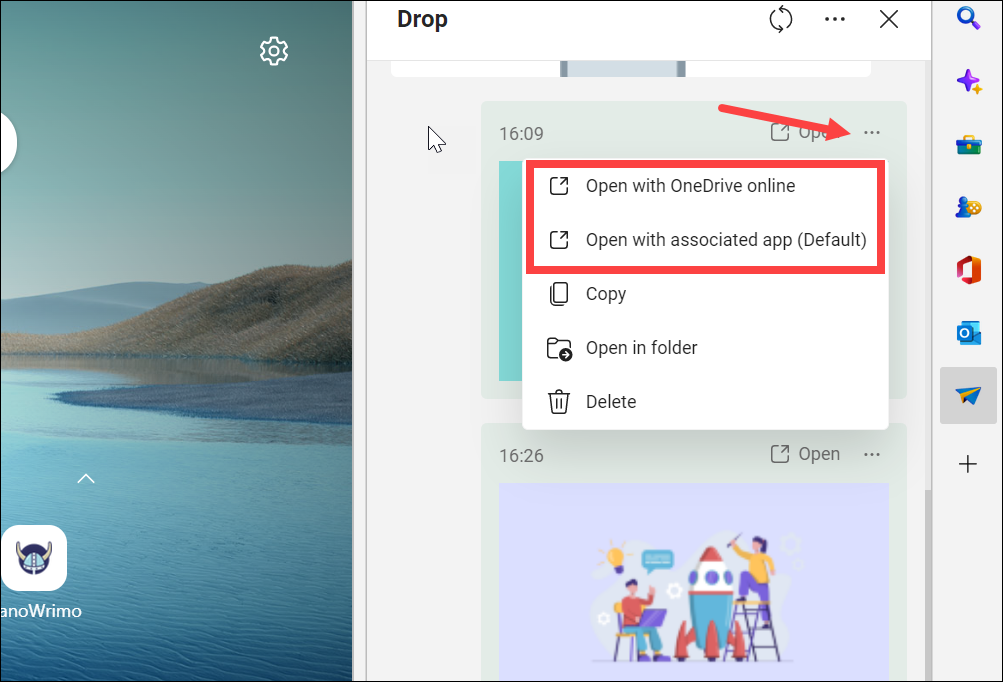Expand the chevron arrow on the desktop

click(86, 479)
